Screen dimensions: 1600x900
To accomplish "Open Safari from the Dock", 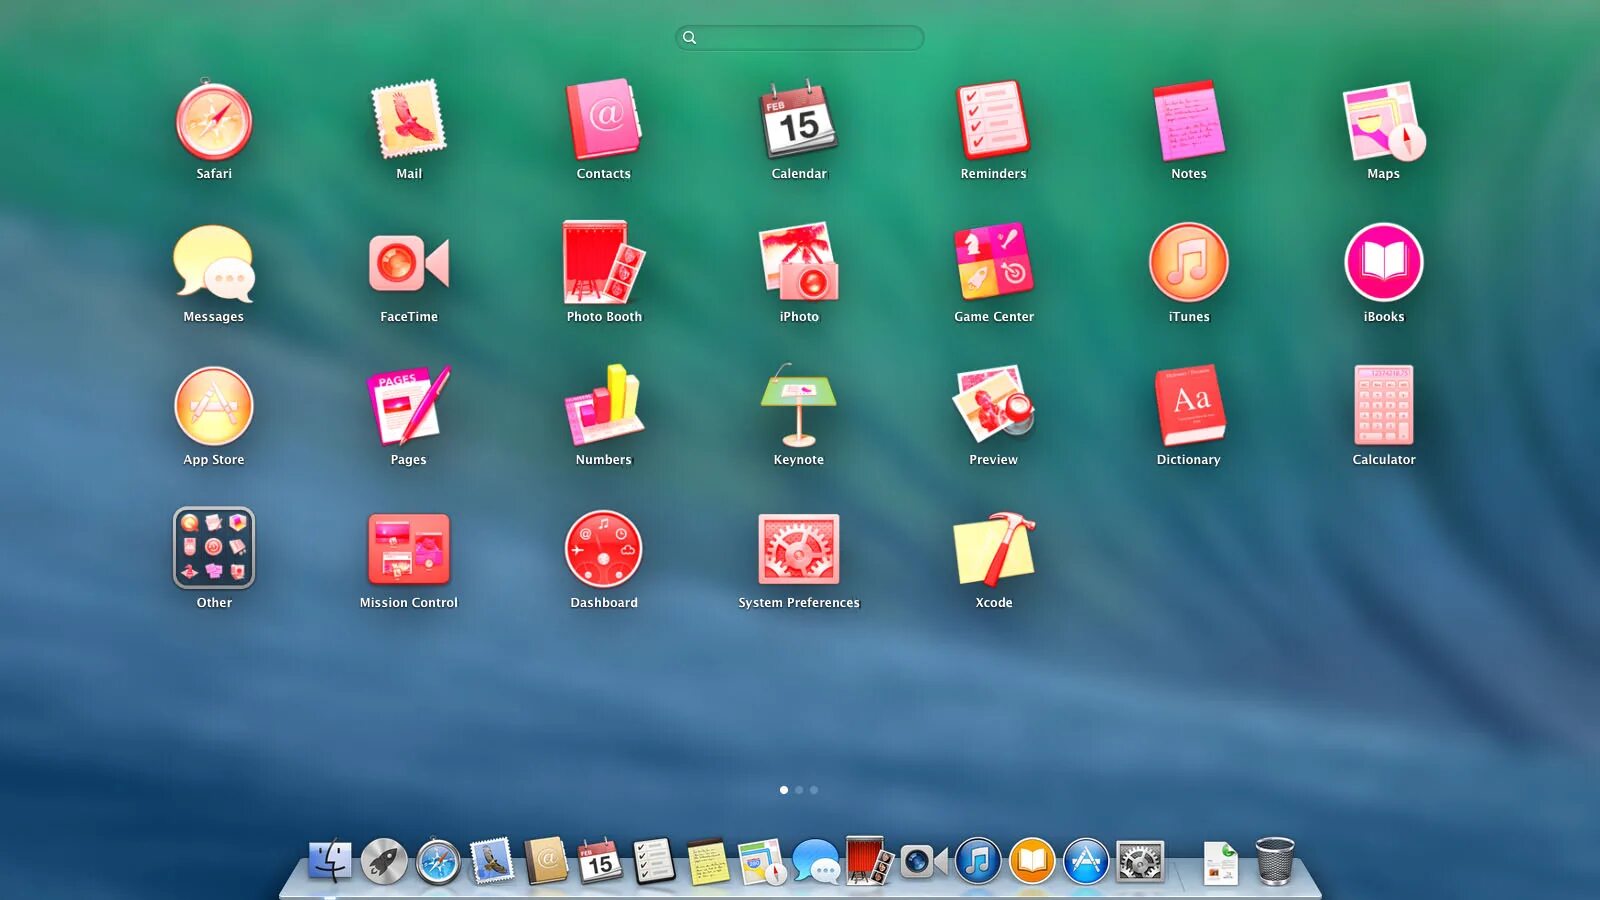I will 438,861.
